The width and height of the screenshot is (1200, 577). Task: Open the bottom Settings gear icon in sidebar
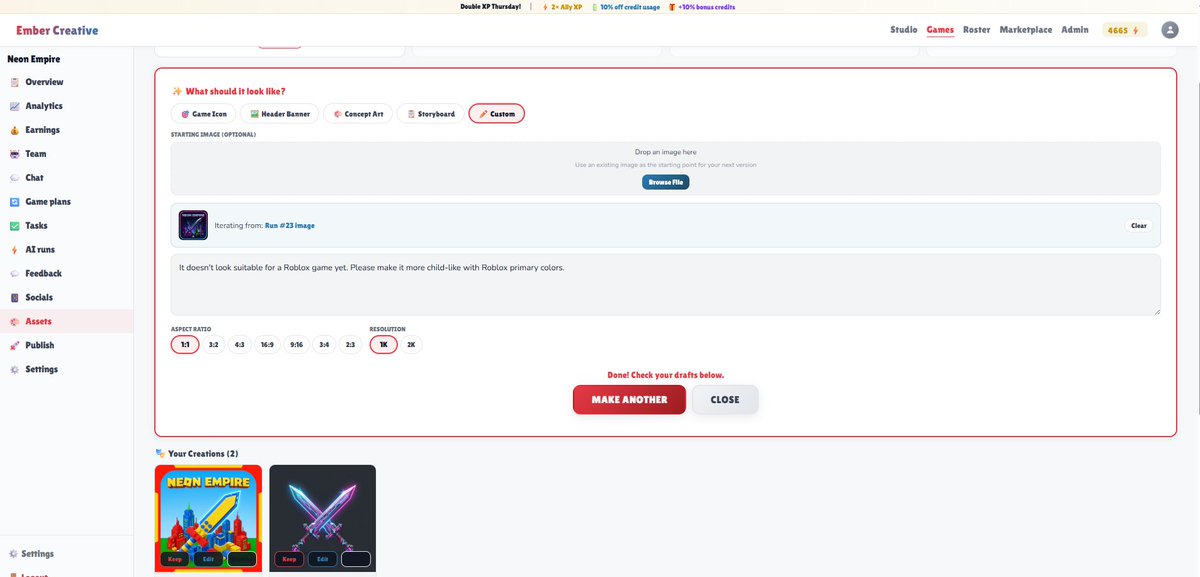[12, 554]
